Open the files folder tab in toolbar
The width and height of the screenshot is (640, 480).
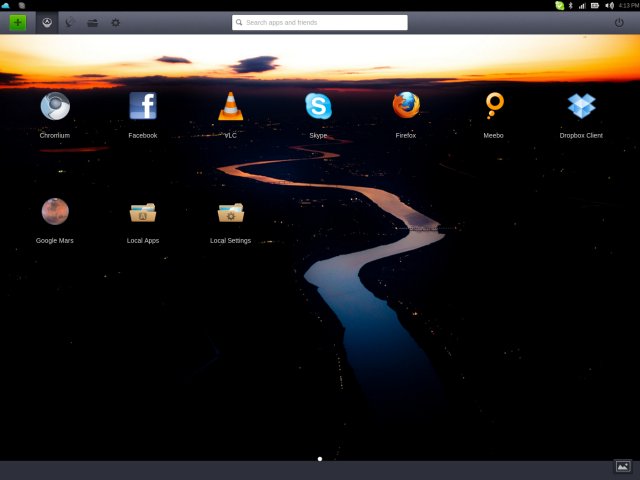click(x=93, y=23)
